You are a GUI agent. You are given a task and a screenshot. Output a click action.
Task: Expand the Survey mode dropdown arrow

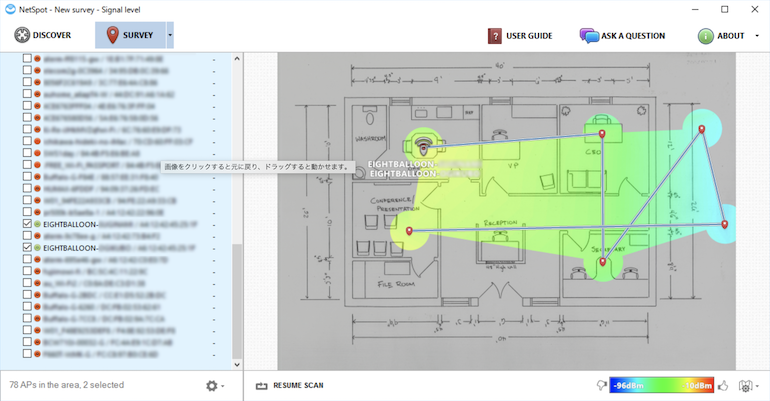[x=170, y=36]
